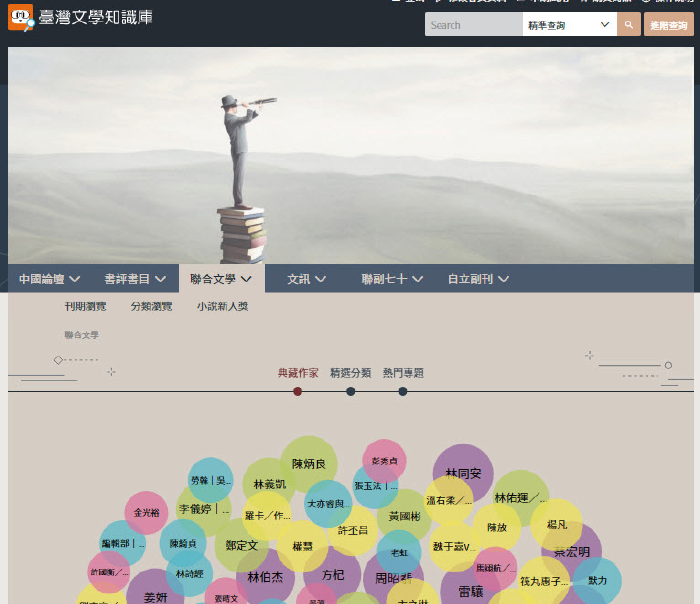The image size is (700, 604).
Task: Click the 進階查詢 advanced search button
Action: pos(669,25)
